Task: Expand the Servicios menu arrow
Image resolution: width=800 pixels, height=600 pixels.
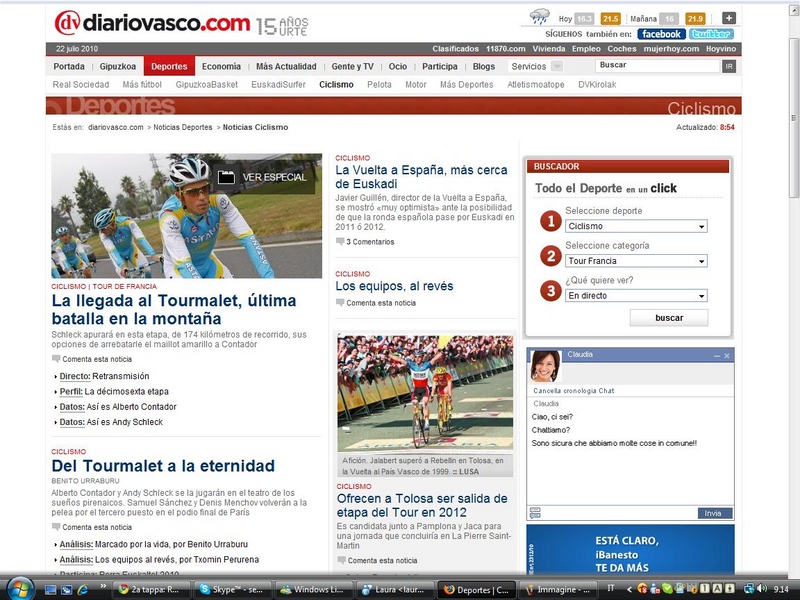Action: pyautogui.click(x=557, y=66)
